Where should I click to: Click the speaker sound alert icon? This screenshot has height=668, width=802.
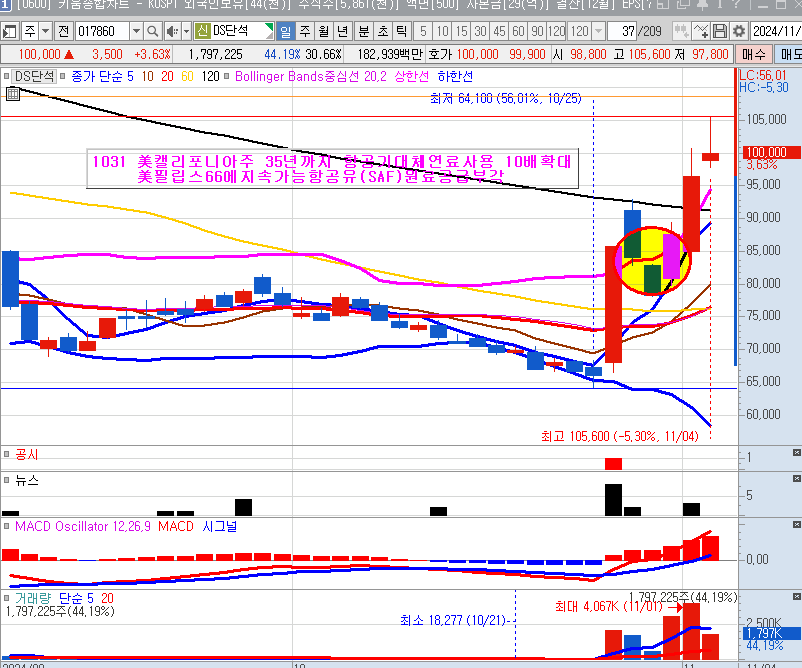(172, 32)
